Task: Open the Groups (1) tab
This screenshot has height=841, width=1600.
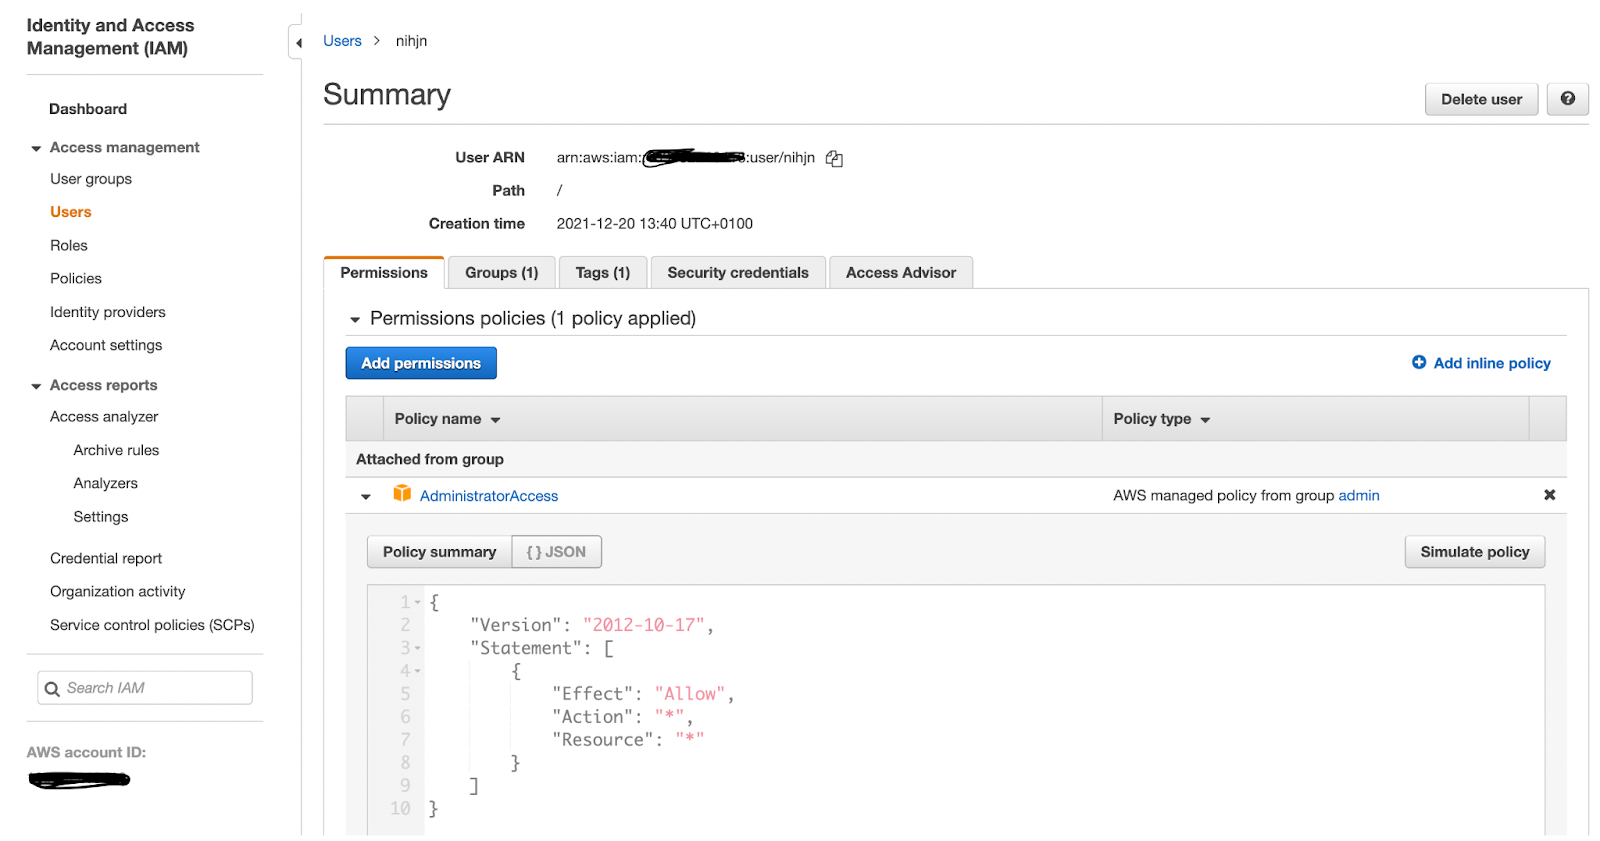Action: (x=501, y=272)
